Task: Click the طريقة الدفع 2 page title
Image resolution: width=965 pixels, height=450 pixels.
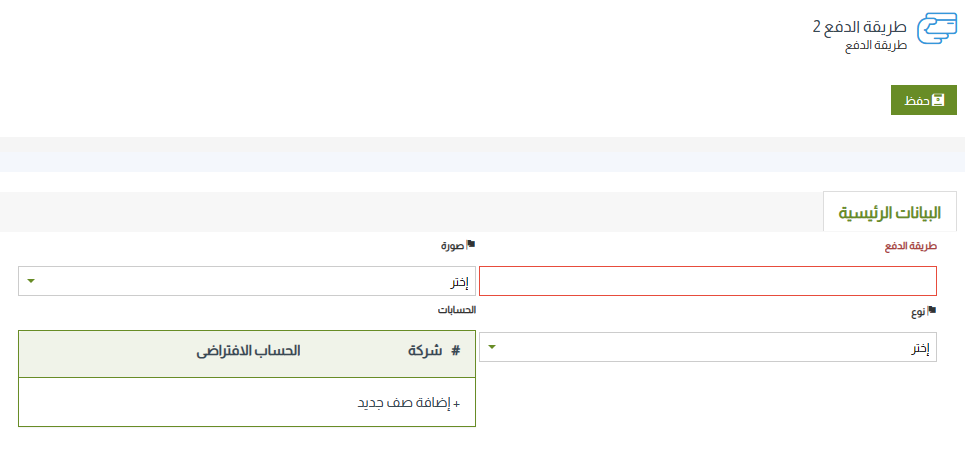Action: pyautogui.click(x=859, y=27)
